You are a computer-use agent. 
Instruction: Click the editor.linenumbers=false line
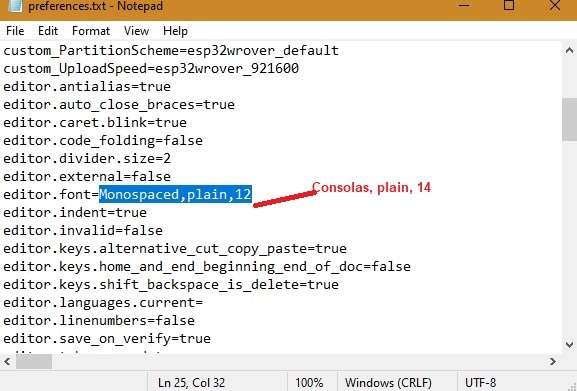pos(99,321)
